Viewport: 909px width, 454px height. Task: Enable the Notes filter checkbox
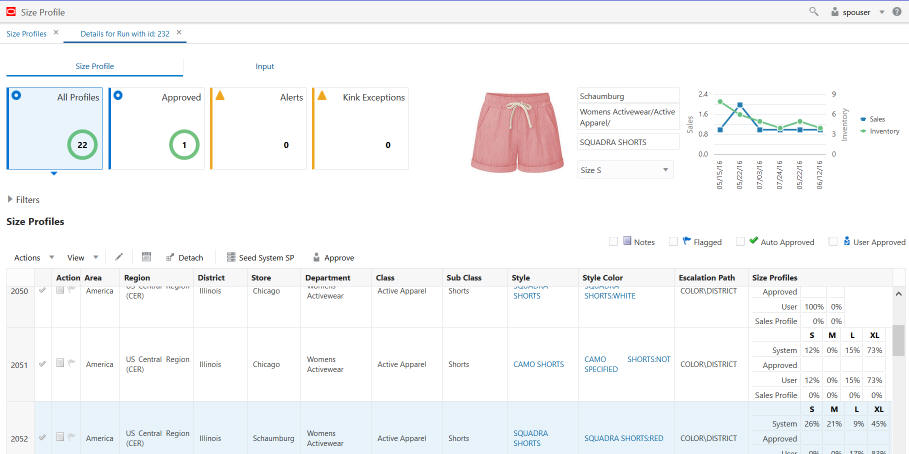(613, 242)
